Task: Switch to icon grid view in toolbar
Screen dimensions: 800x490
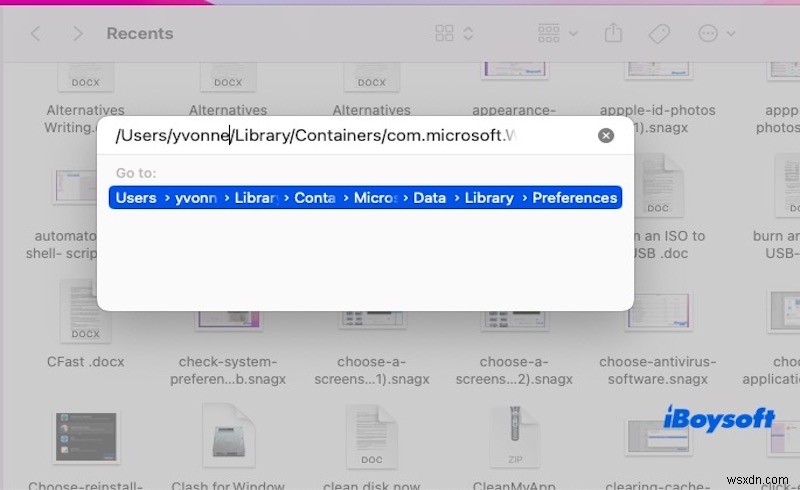Action: [444, 34]
